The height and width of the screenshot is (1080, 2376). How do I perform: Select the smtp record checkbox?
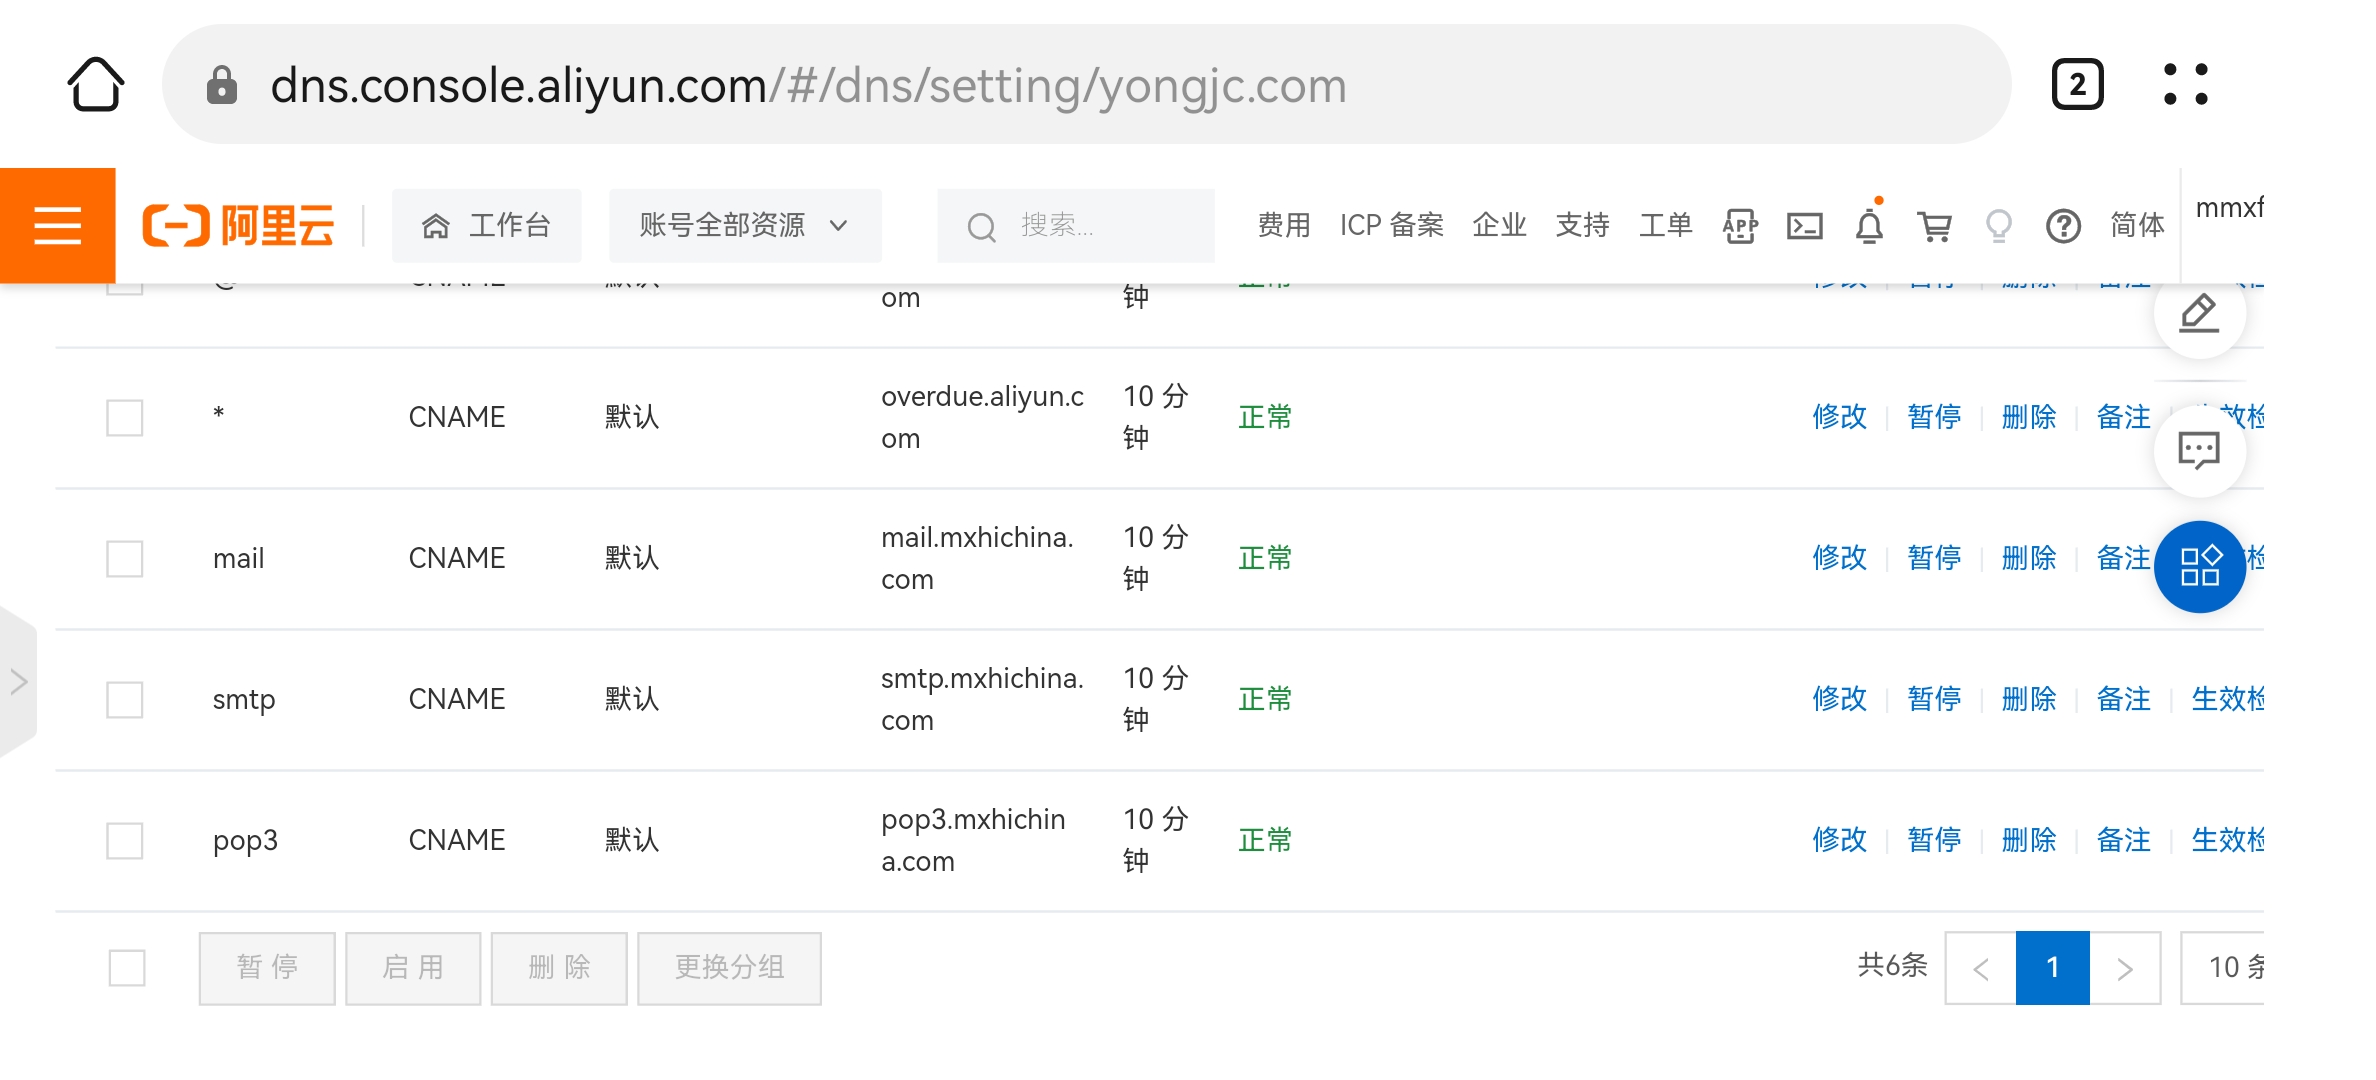[125, 699]
